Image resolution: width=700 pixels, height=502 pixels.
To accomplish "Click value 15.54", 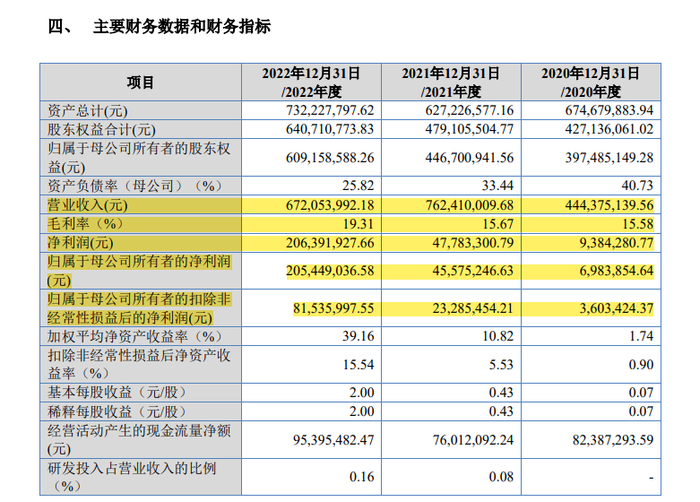I will (x=358, y=364).
